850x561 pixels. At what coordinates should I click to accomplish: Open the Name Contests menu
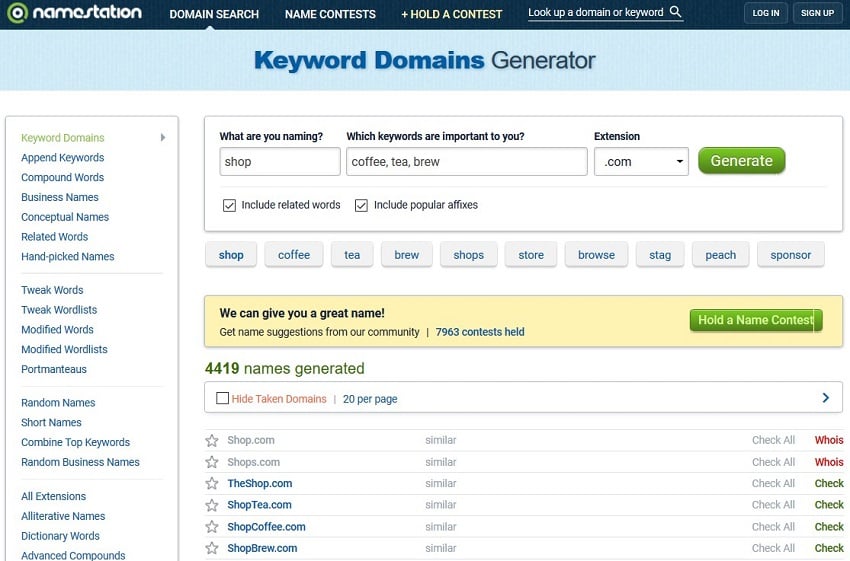click(330, 14)
